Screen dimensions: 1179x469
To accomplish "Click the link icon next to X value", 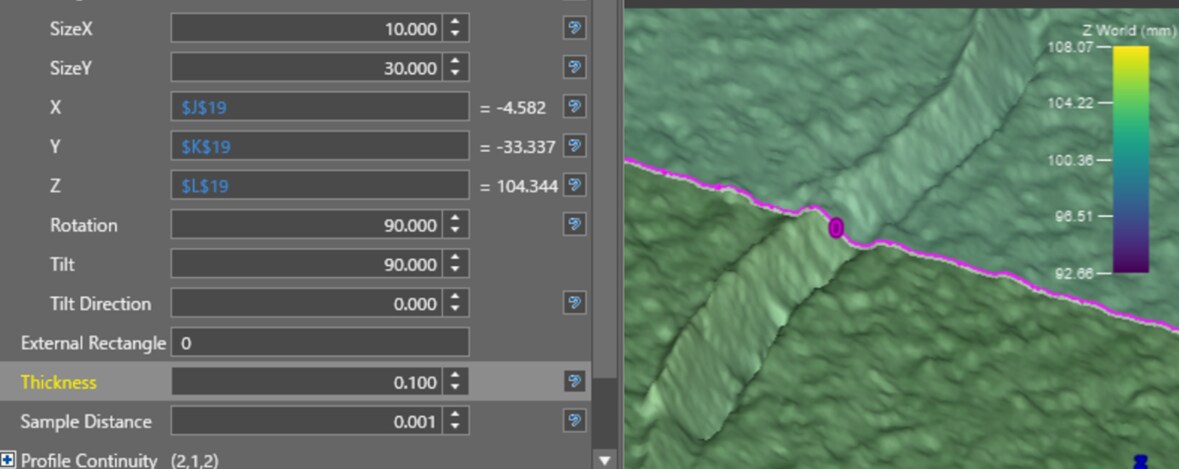I will pyautogui.click(x=574, y=106).
